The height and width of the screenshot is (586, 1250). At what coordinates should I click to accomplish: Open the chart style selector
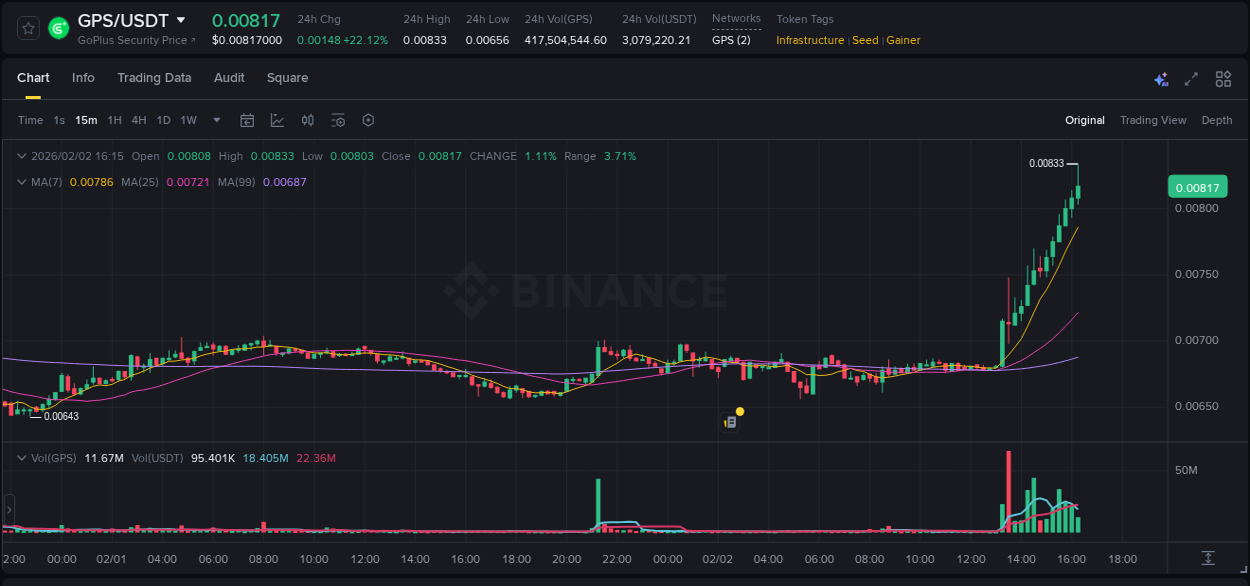click(x=277, y=120)
